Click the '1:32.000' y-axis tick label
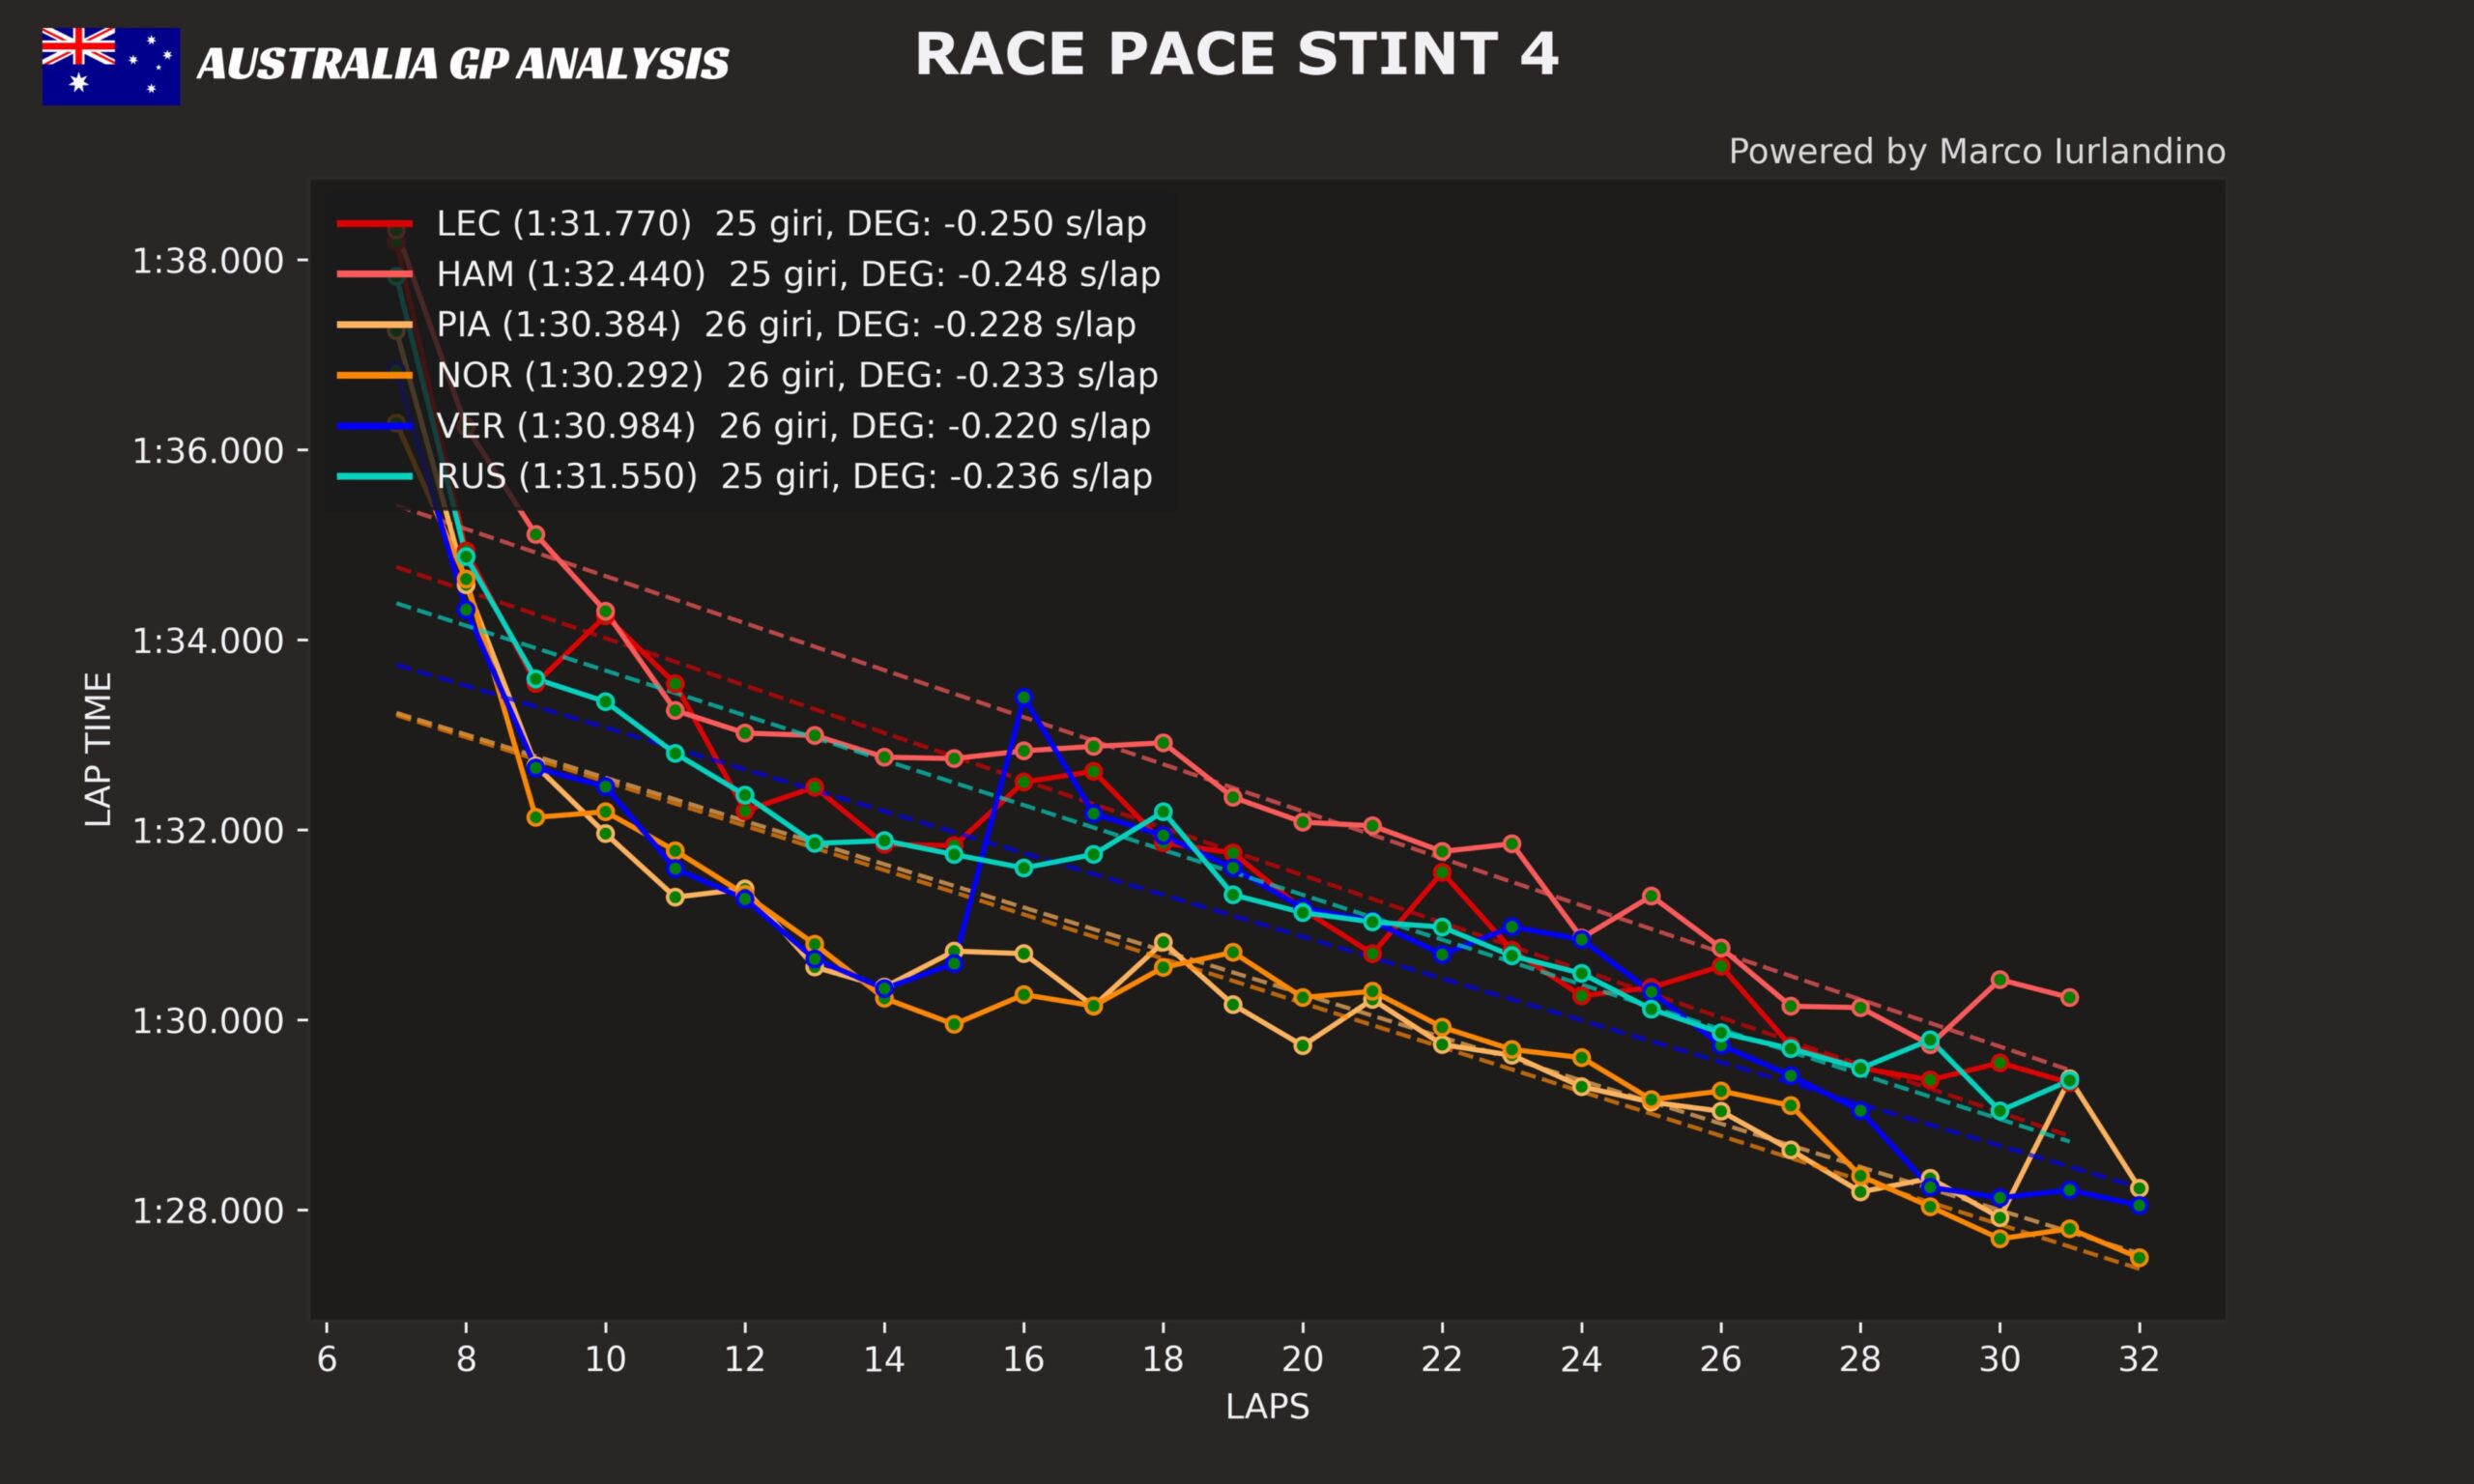Screen dimensions: 2474x1484 208,831
